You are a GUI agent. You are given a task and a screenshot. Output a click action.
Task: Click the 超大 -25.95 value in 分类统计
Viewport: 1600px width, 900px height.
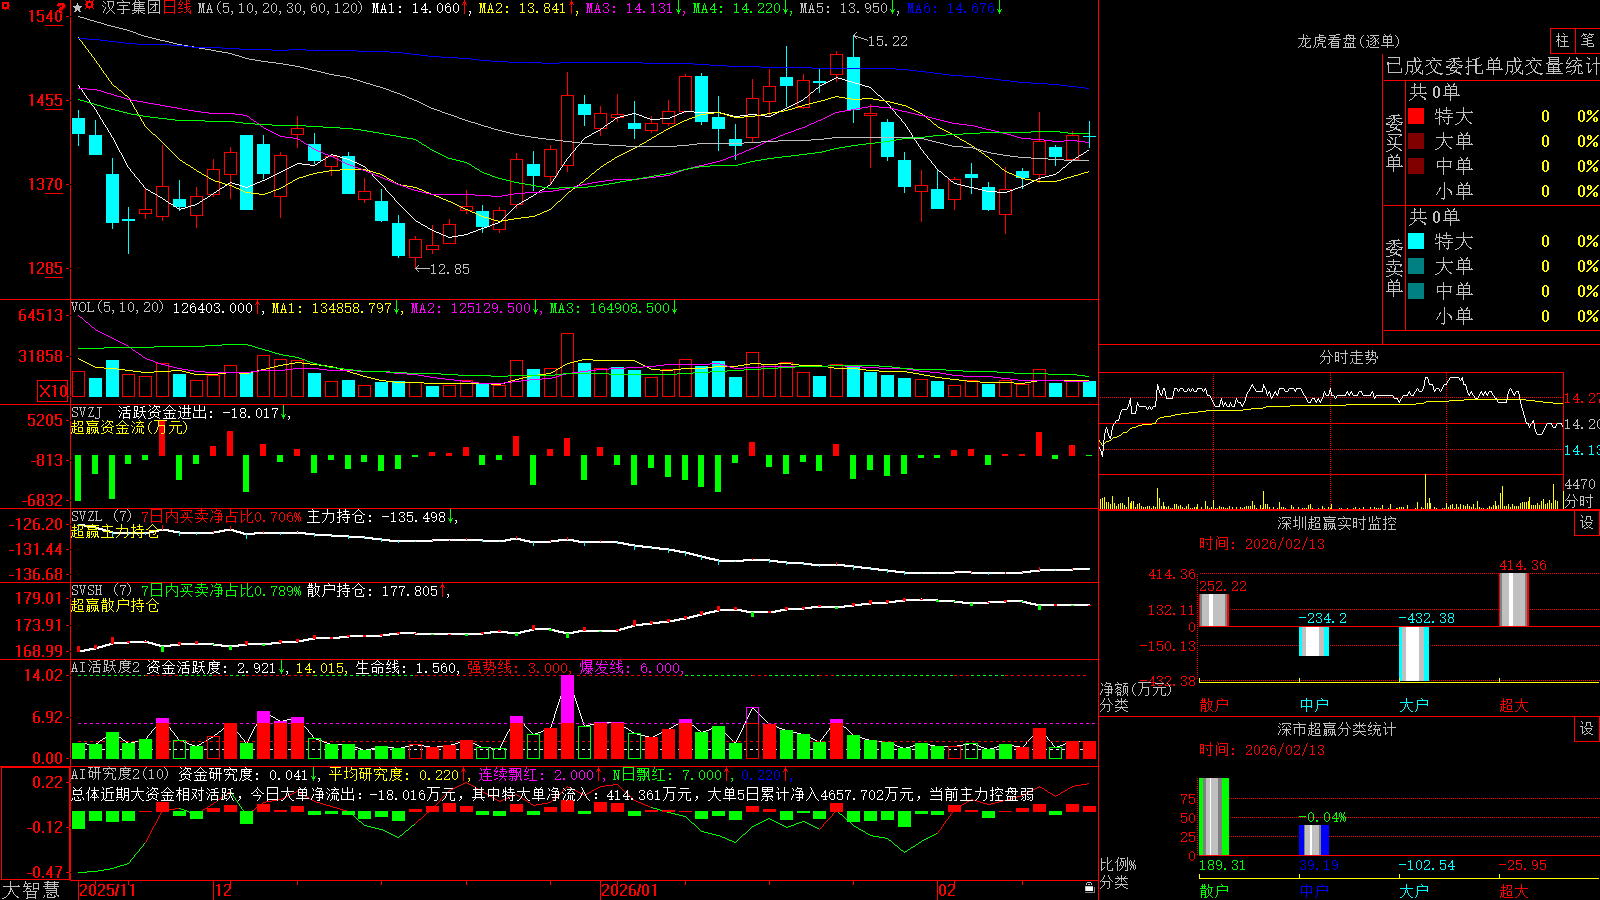[x=1523, y=865]
